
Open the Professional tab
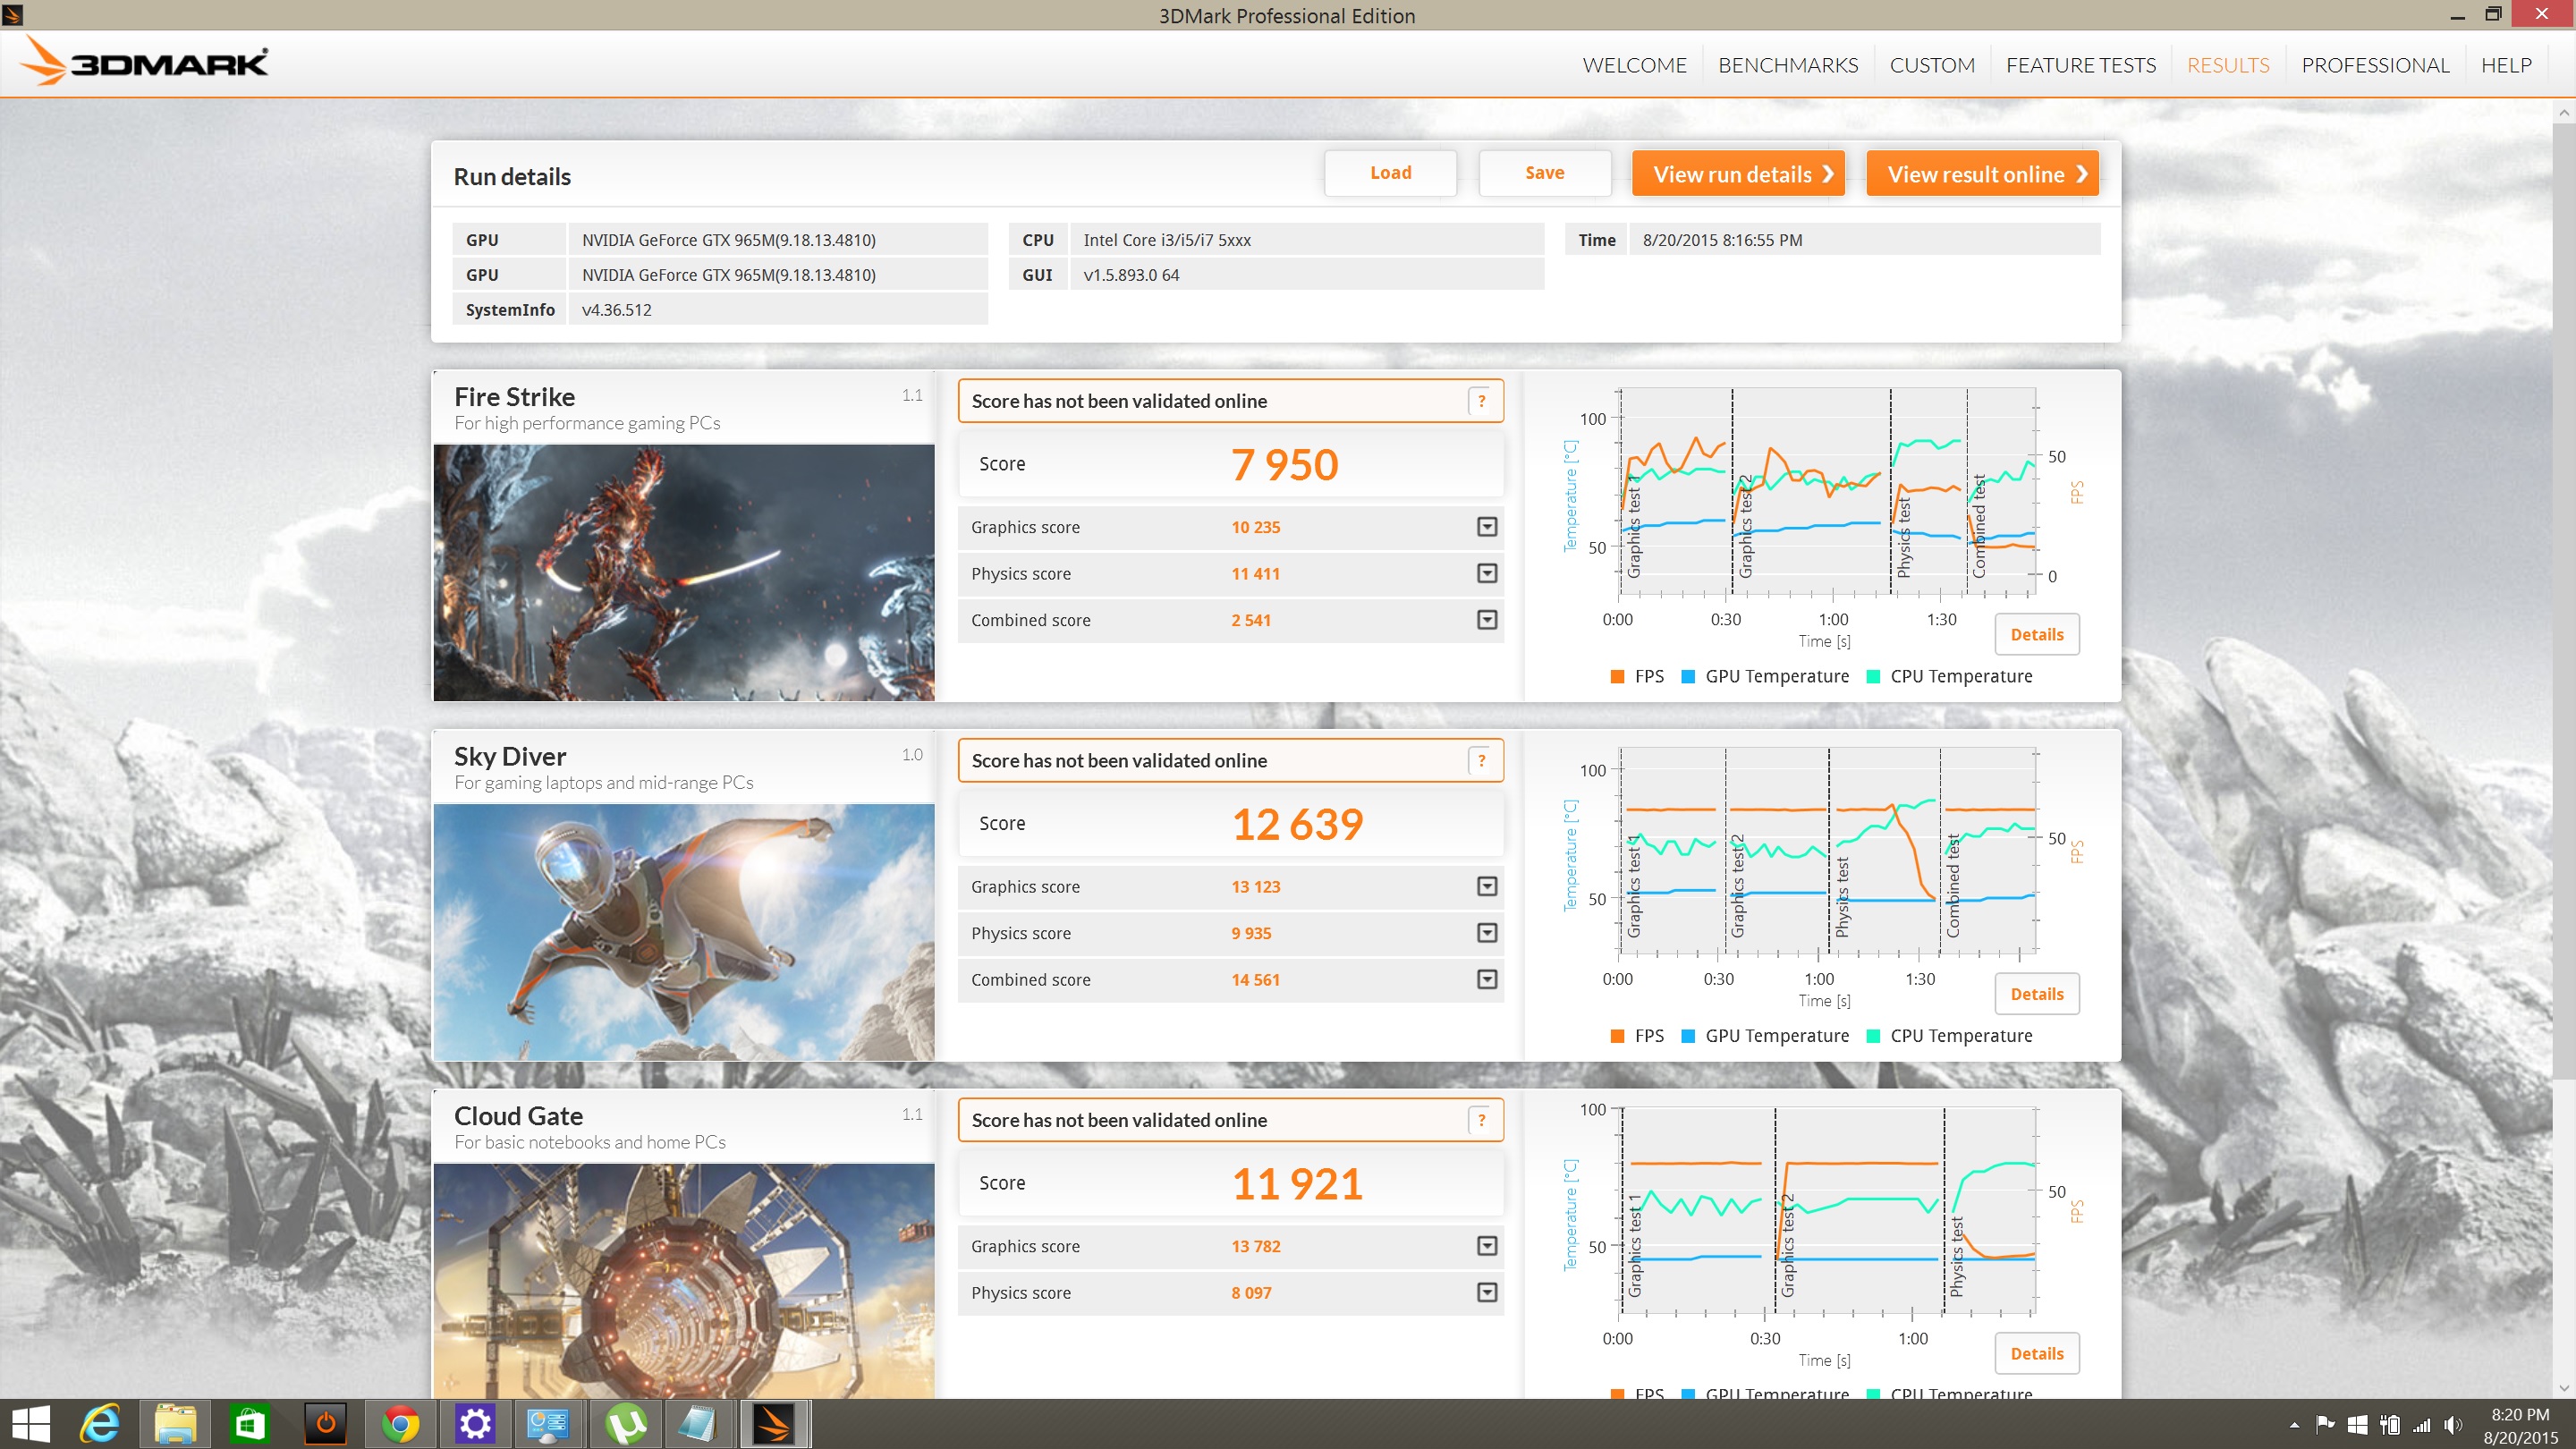tap(2375, 65)
